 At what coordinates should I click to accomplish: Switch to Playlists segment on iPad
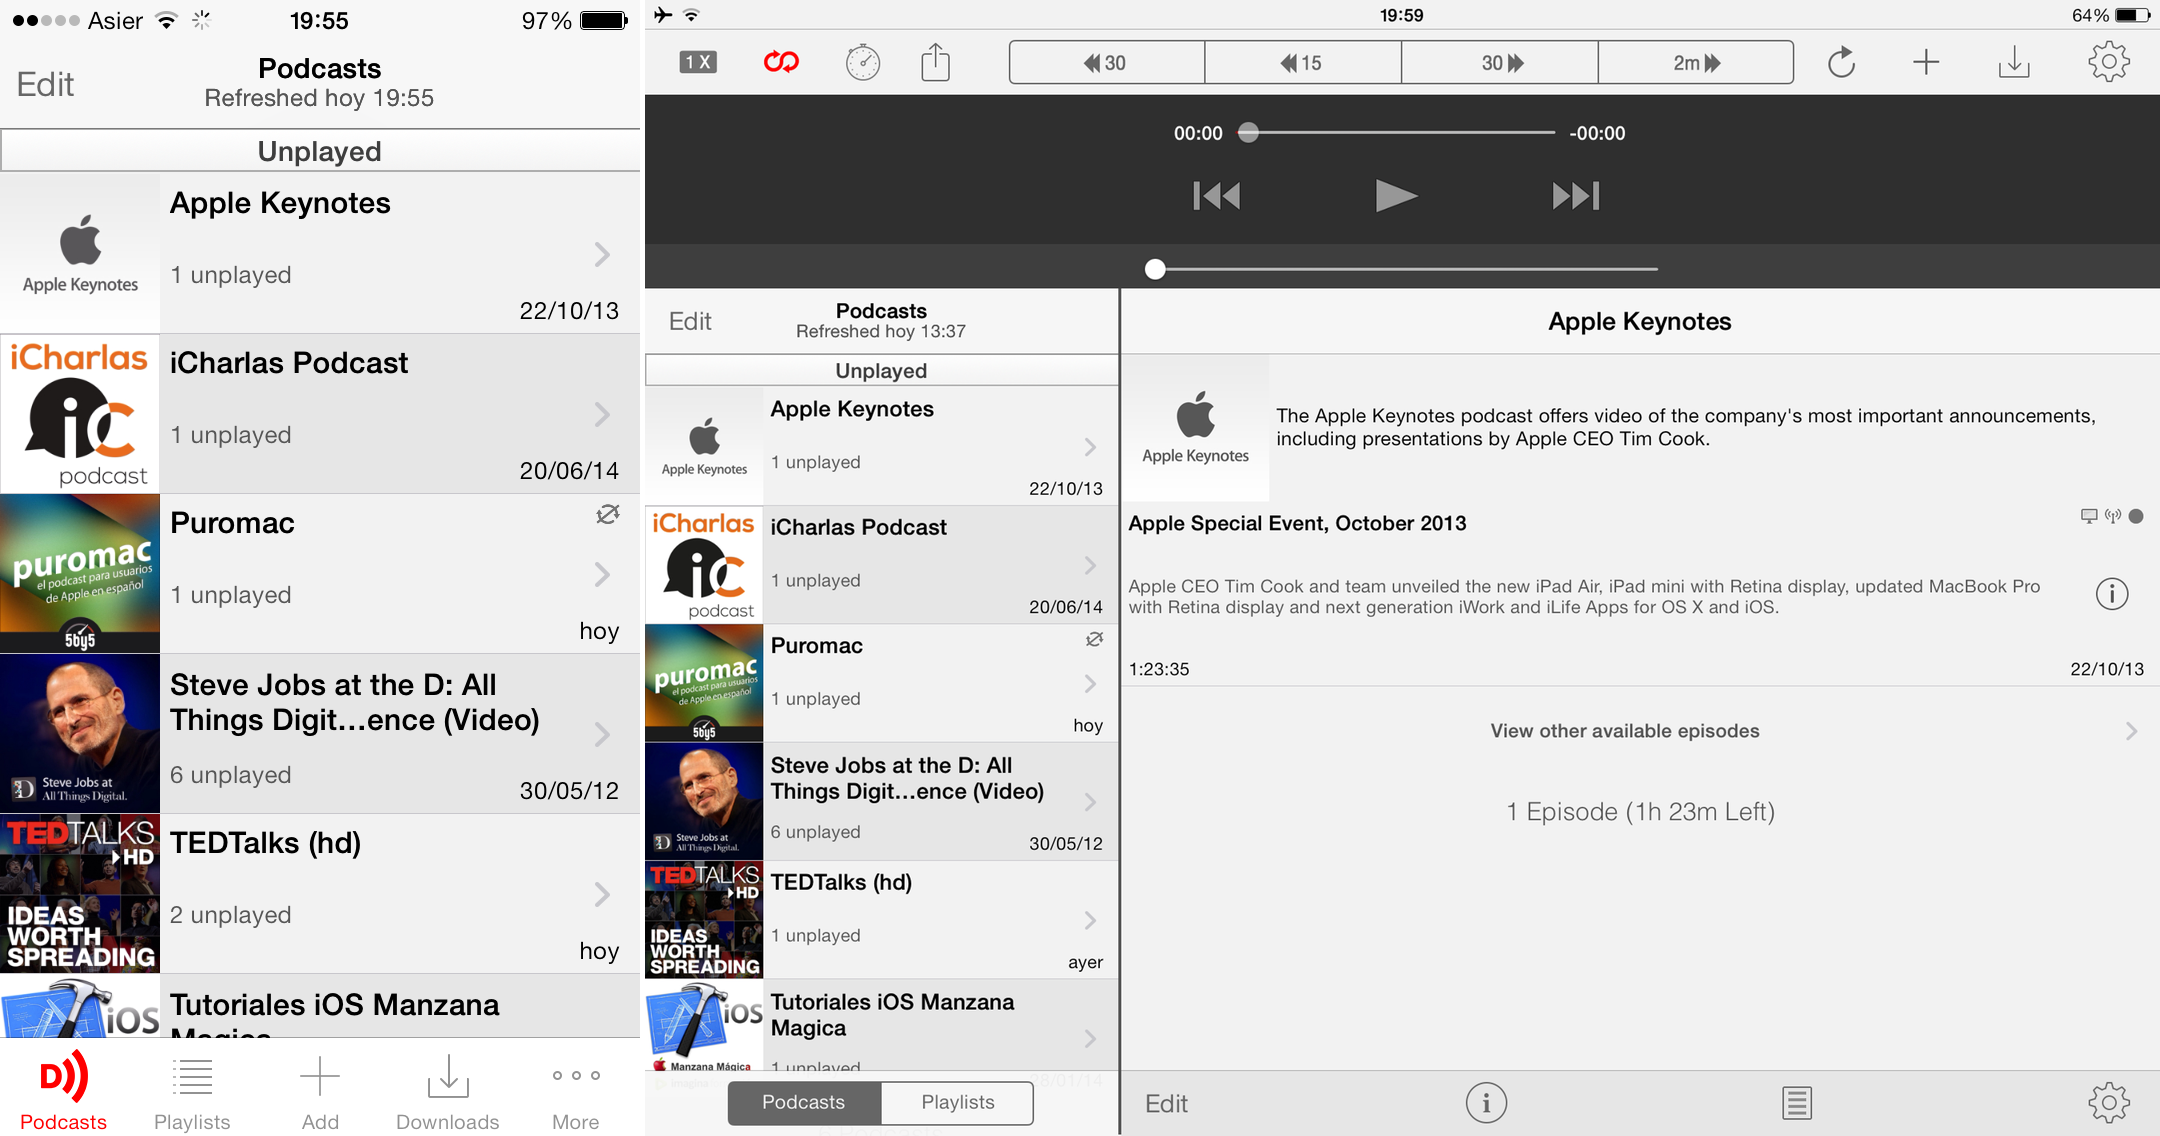957,1102
